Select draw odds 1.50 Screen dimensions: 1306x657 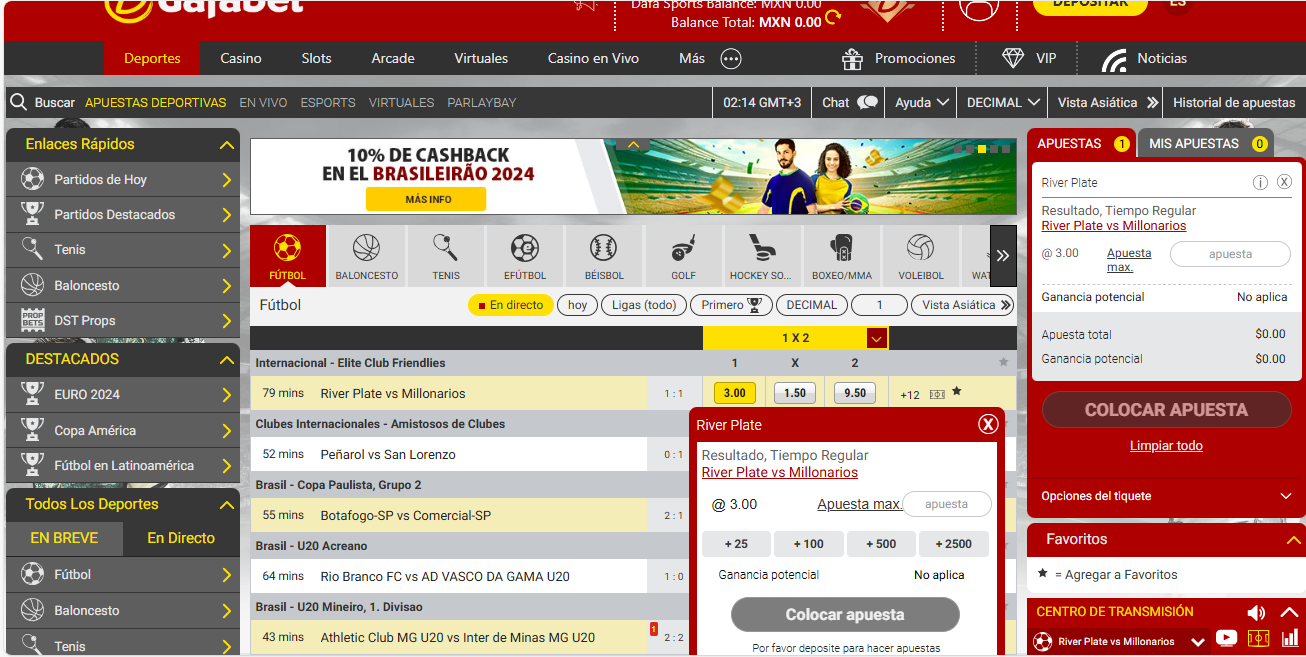click(795, 393)
